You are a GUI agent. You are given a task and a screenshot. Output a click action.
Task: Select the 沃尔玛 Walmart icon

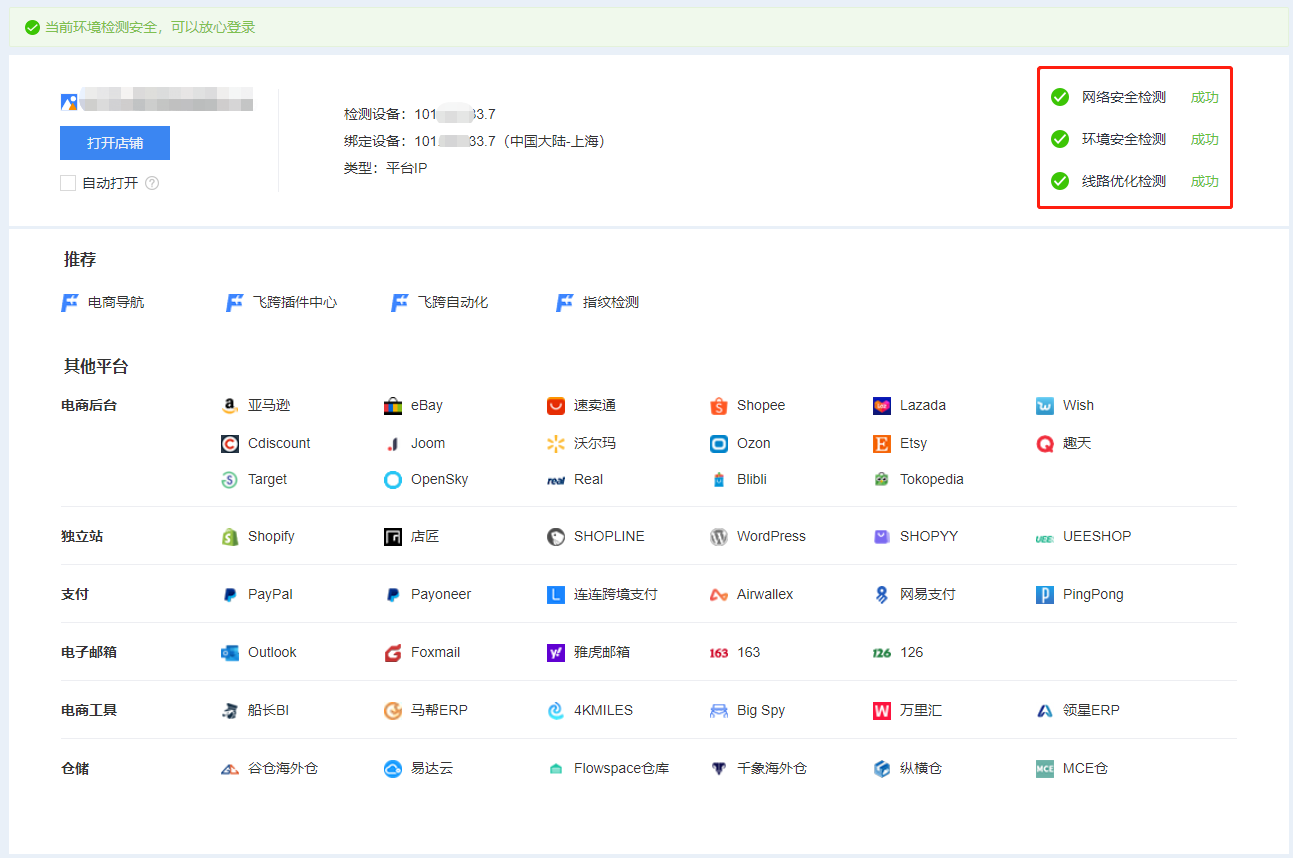[556, 443]
